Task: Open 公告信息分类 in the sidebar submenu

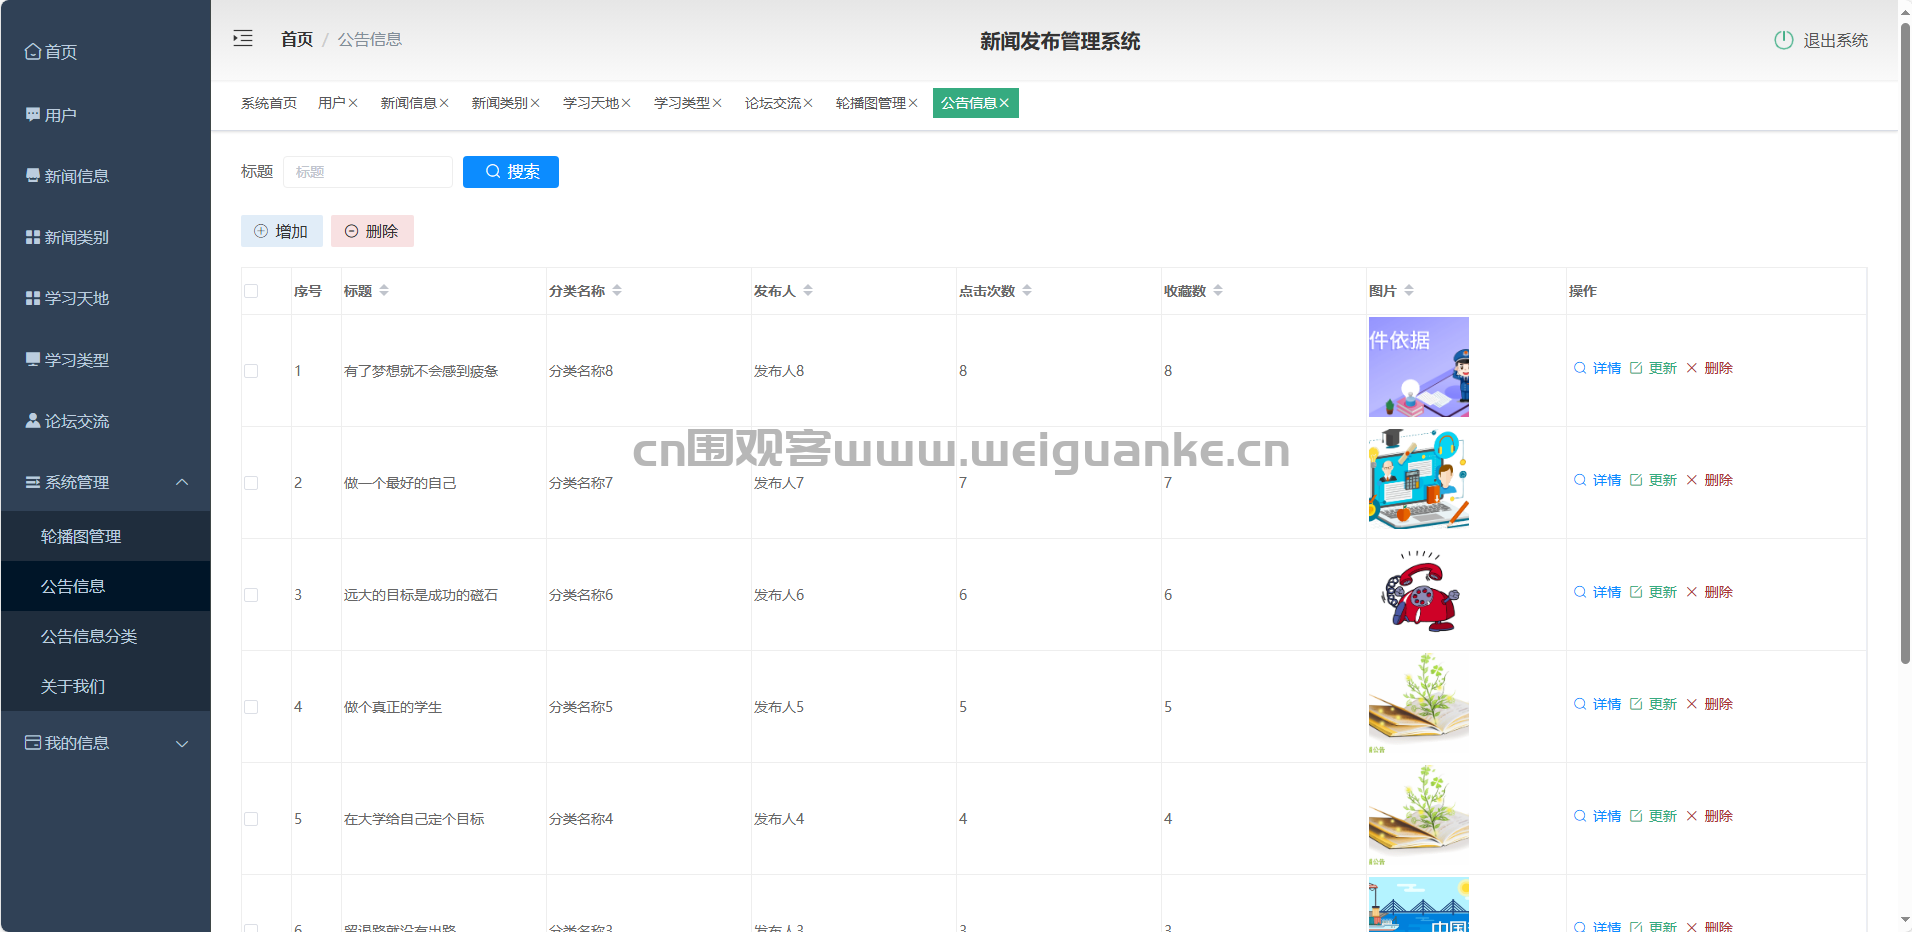Action: click(x=89, y=636)
